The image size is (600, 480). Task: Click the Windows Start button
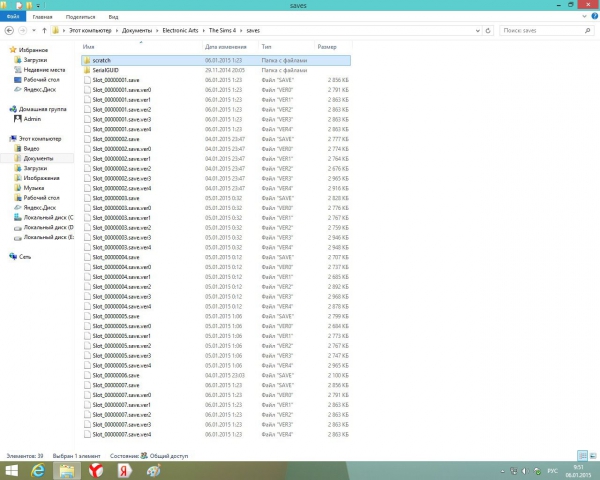point(10,470)
